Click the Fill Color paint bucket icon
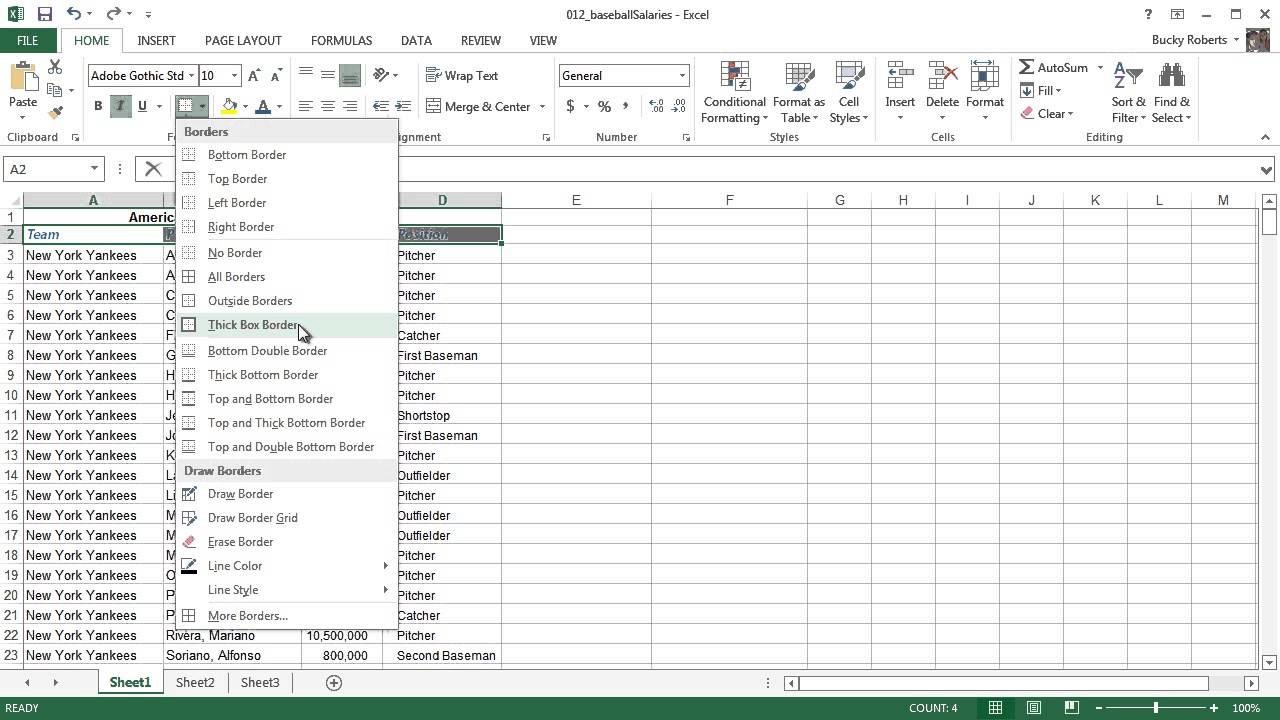The height and width of the screenshot is (720, 1280). click(229, 106)
